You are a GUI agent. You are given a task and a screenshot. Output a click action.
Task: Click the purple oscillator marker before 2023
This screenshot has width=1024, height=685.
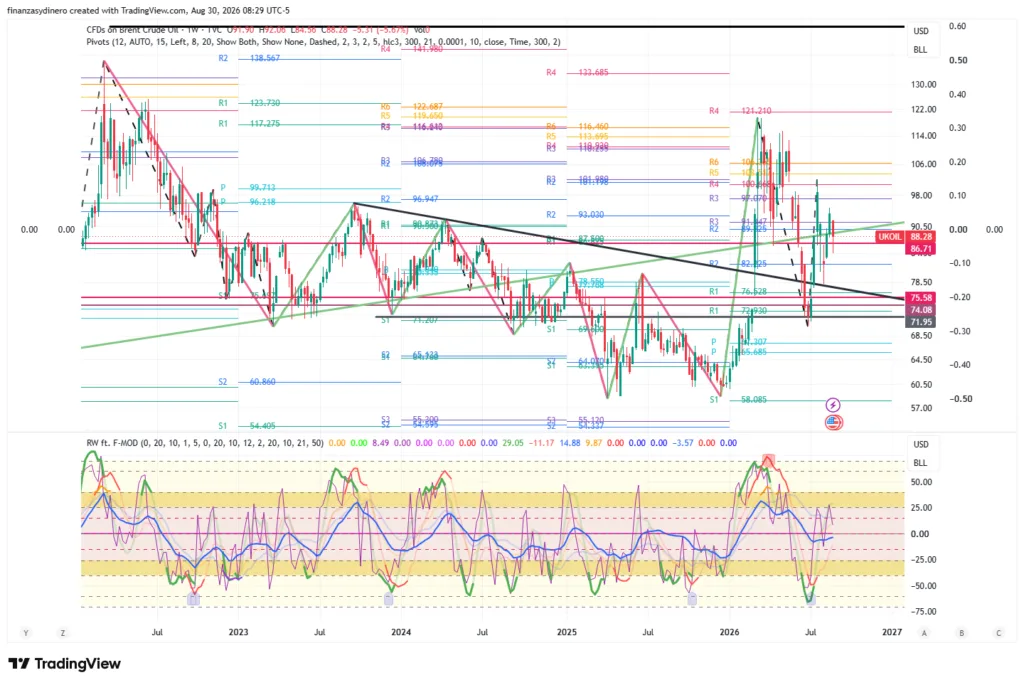193,598
